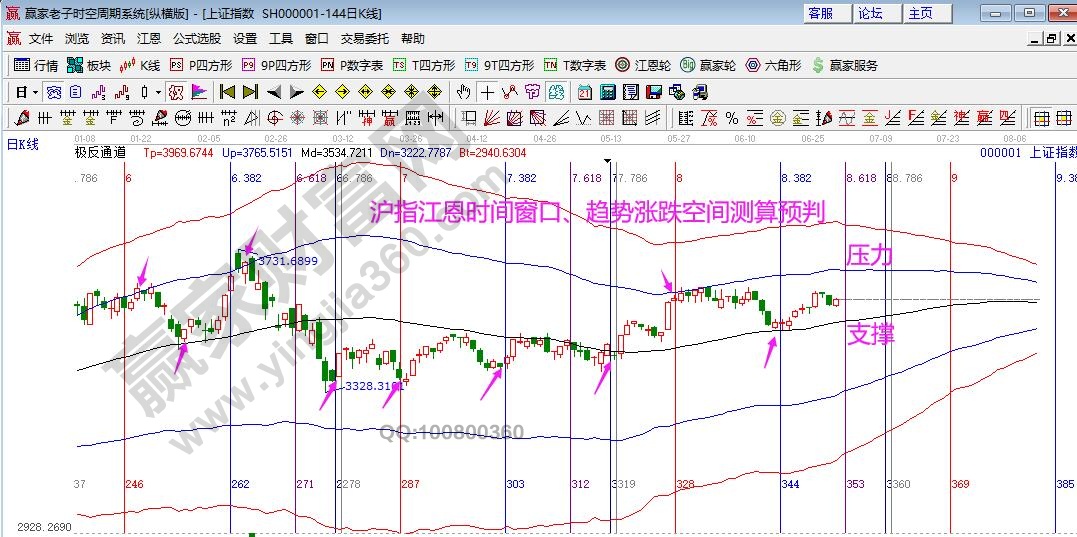This screenshot has height=537, width=1077.
Task: Open the P数字表 number table
Action: 351,65
